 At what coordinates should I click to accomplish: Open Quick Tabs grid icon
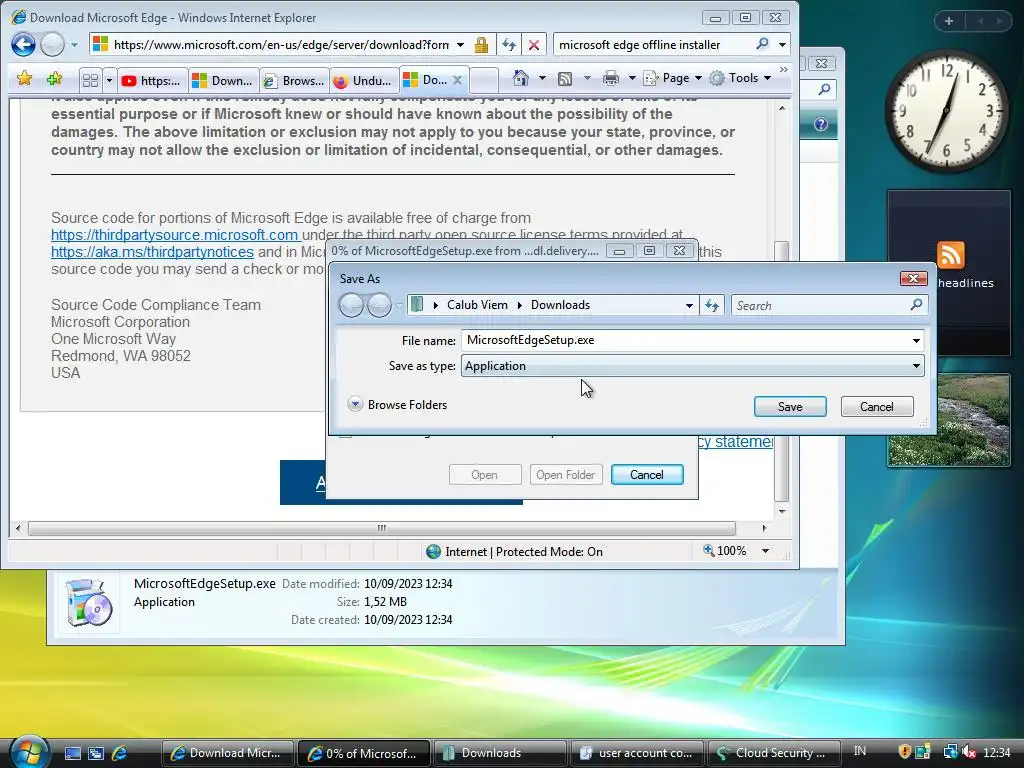click(90, 80)
